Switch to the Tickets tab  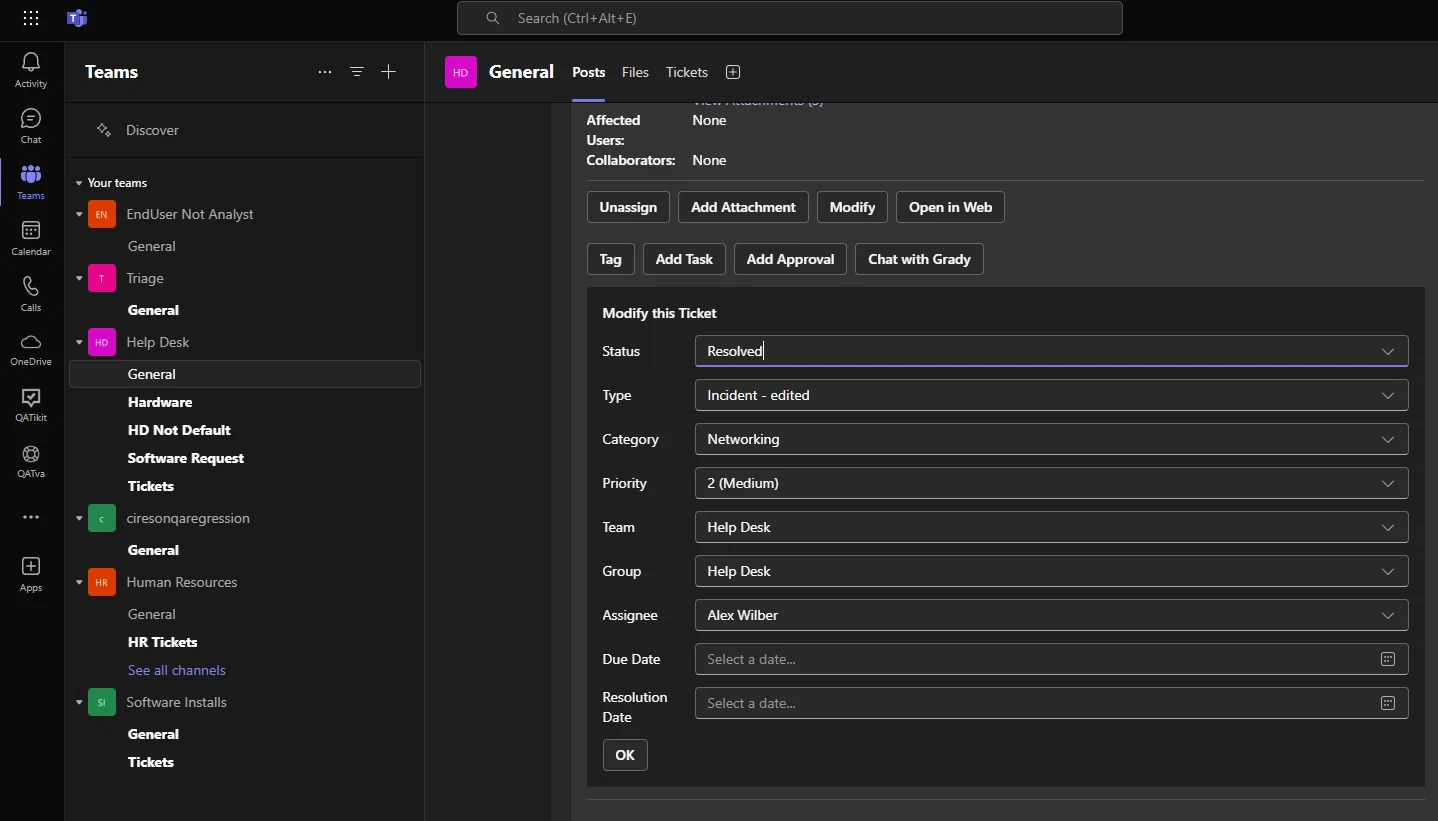coord(687,72)
